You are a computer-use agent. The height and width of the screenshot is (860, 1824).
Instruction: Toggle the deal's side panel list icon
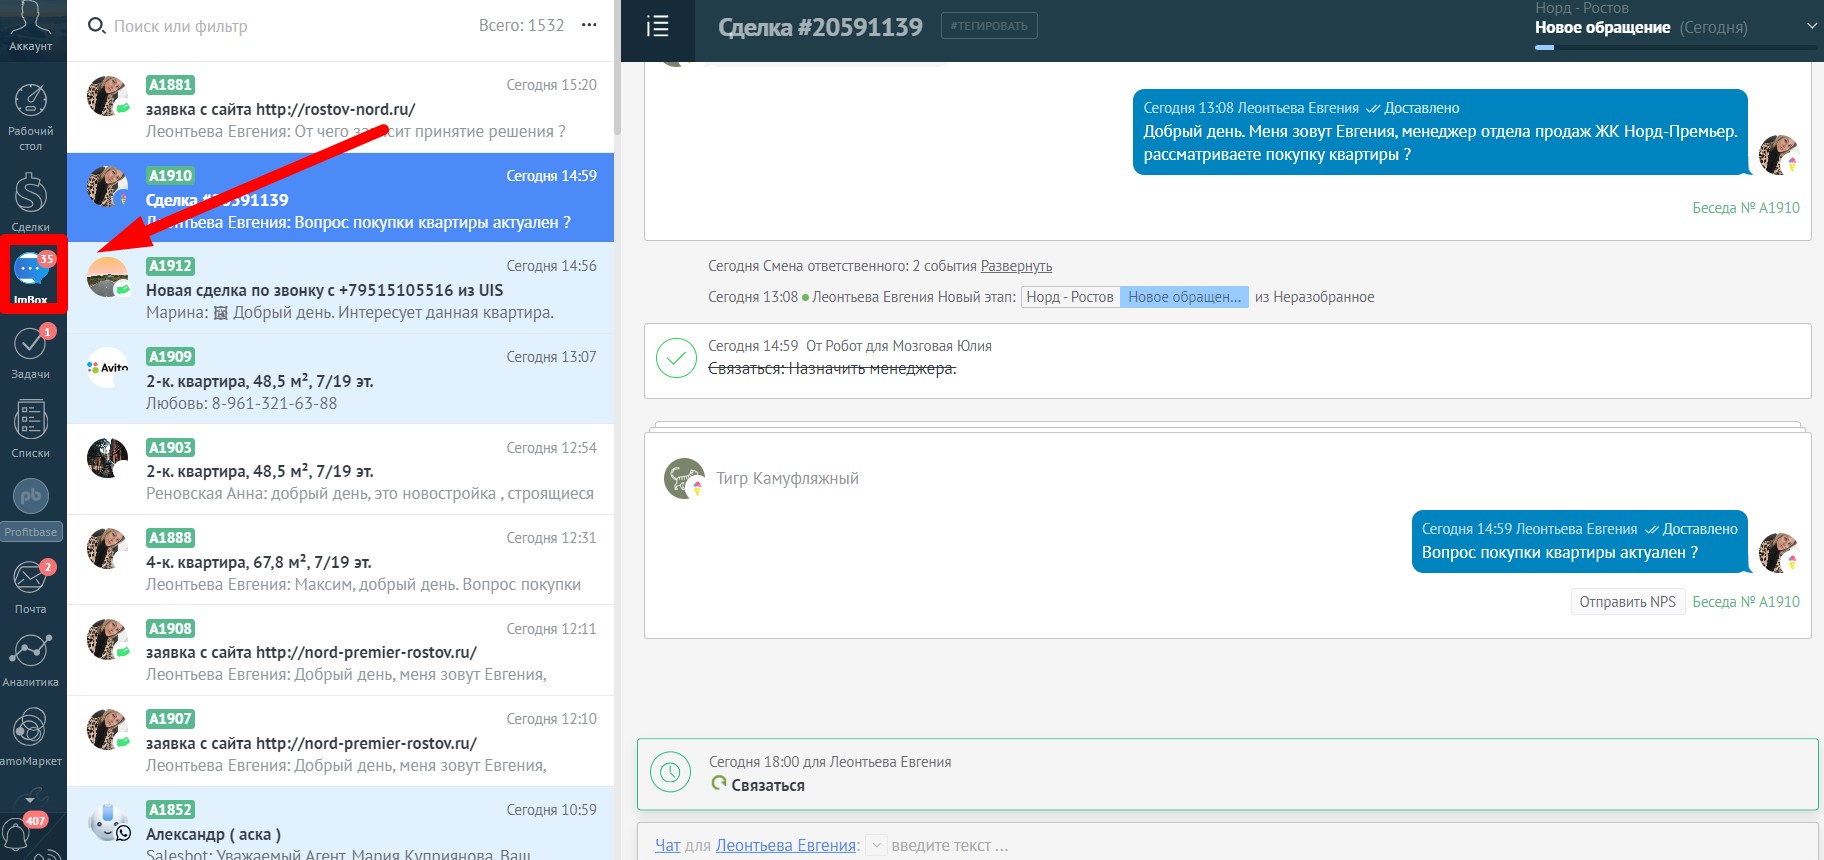tap(657, 27)
